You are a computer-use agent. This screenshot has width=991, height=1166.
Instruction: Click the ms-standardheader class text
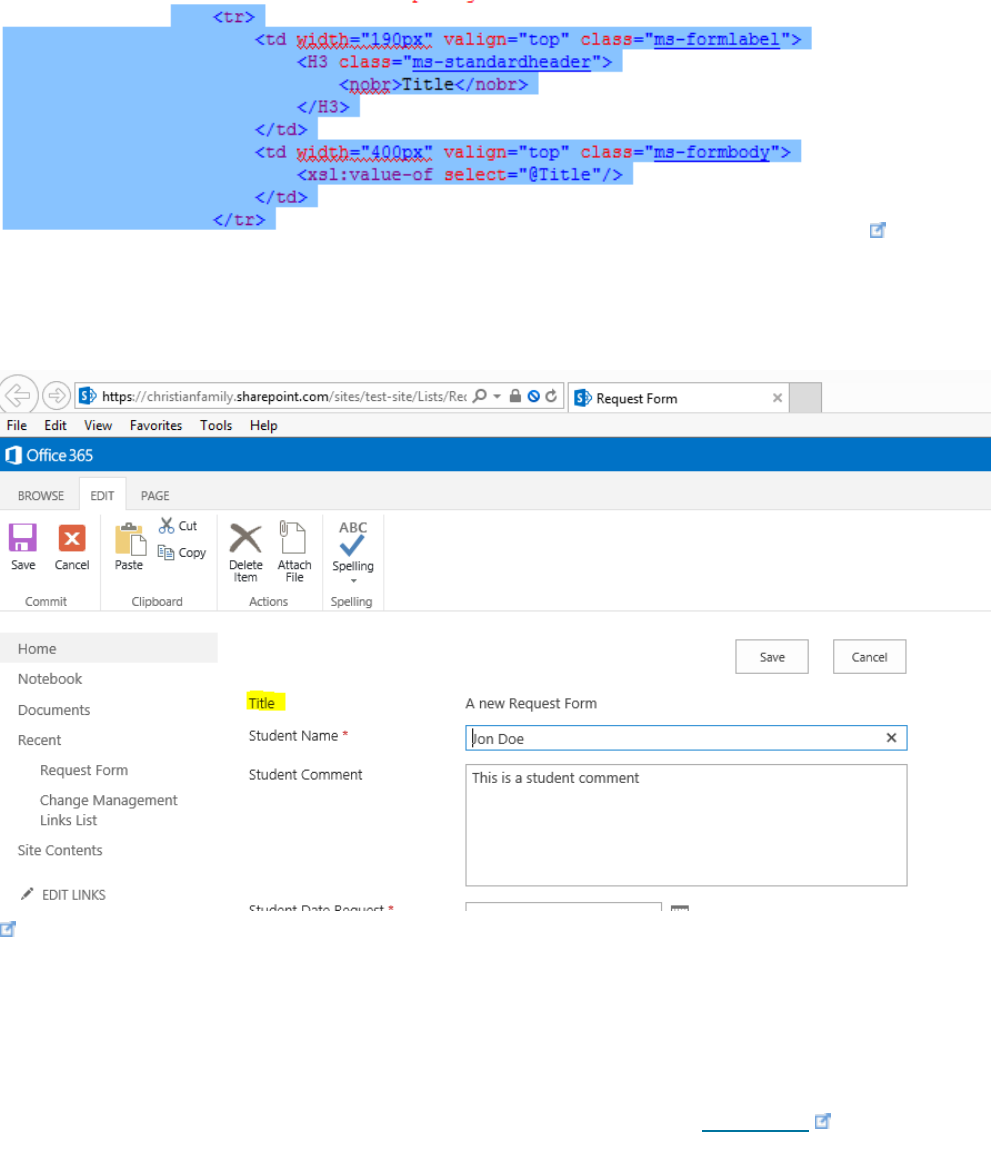[x=501, y=62]
